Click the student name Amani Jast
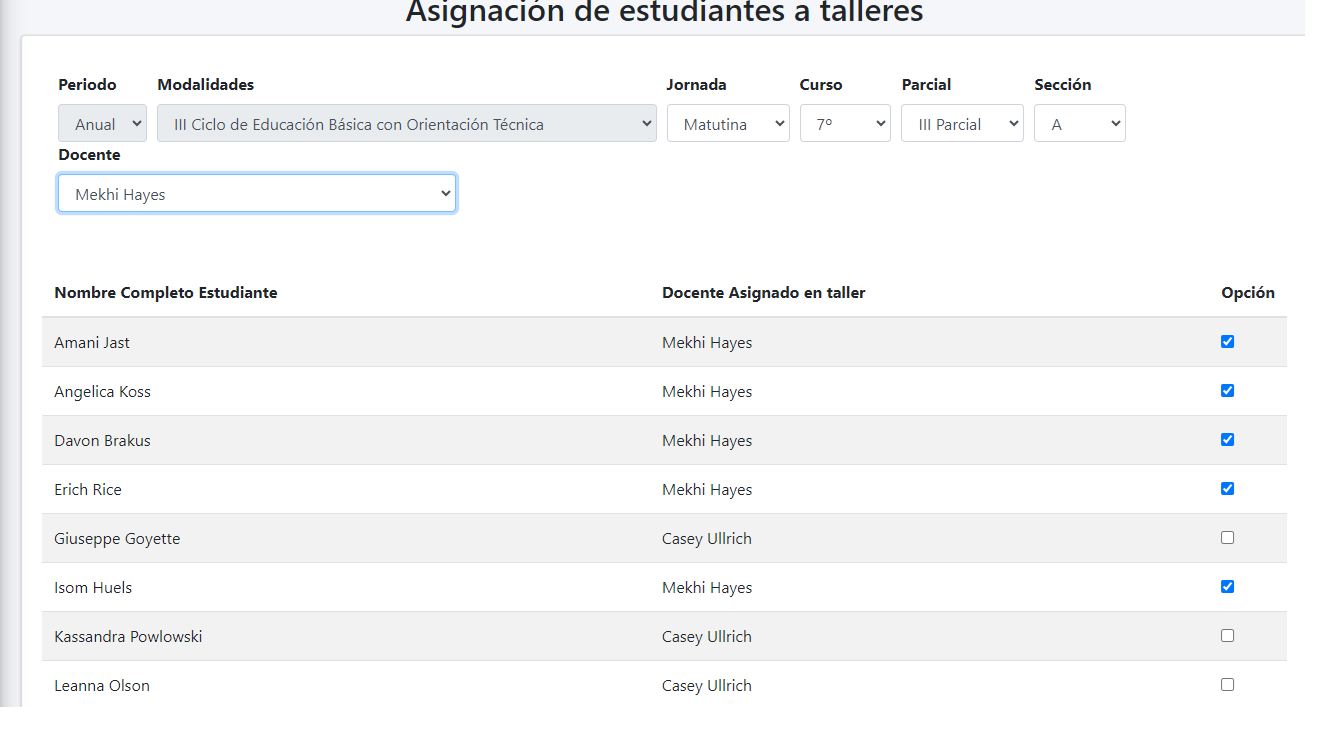 click(92, 343)
